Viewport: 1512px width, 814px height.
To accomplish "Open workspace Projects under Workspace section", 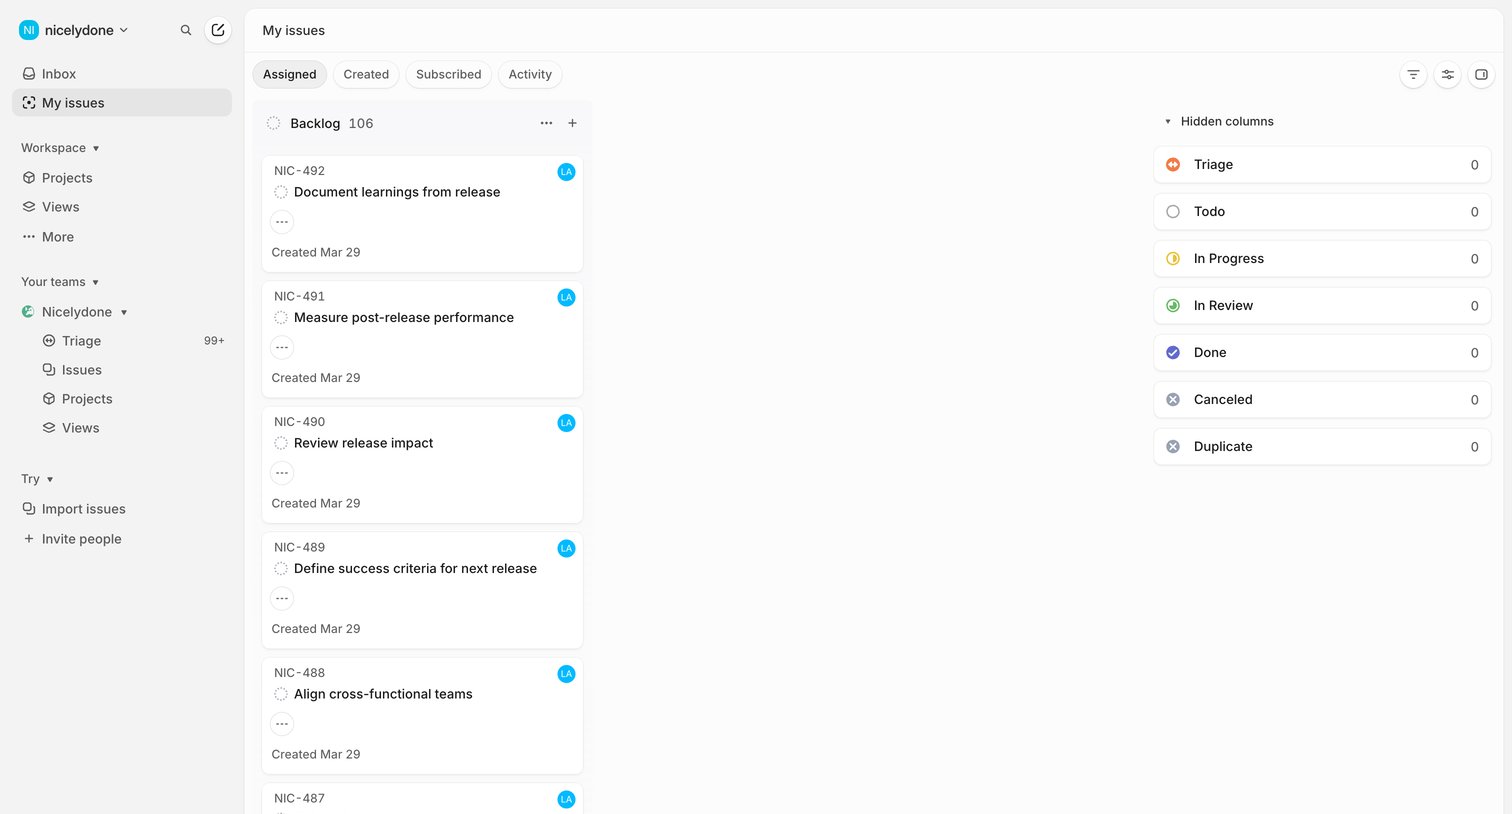I will click(122, 178).
